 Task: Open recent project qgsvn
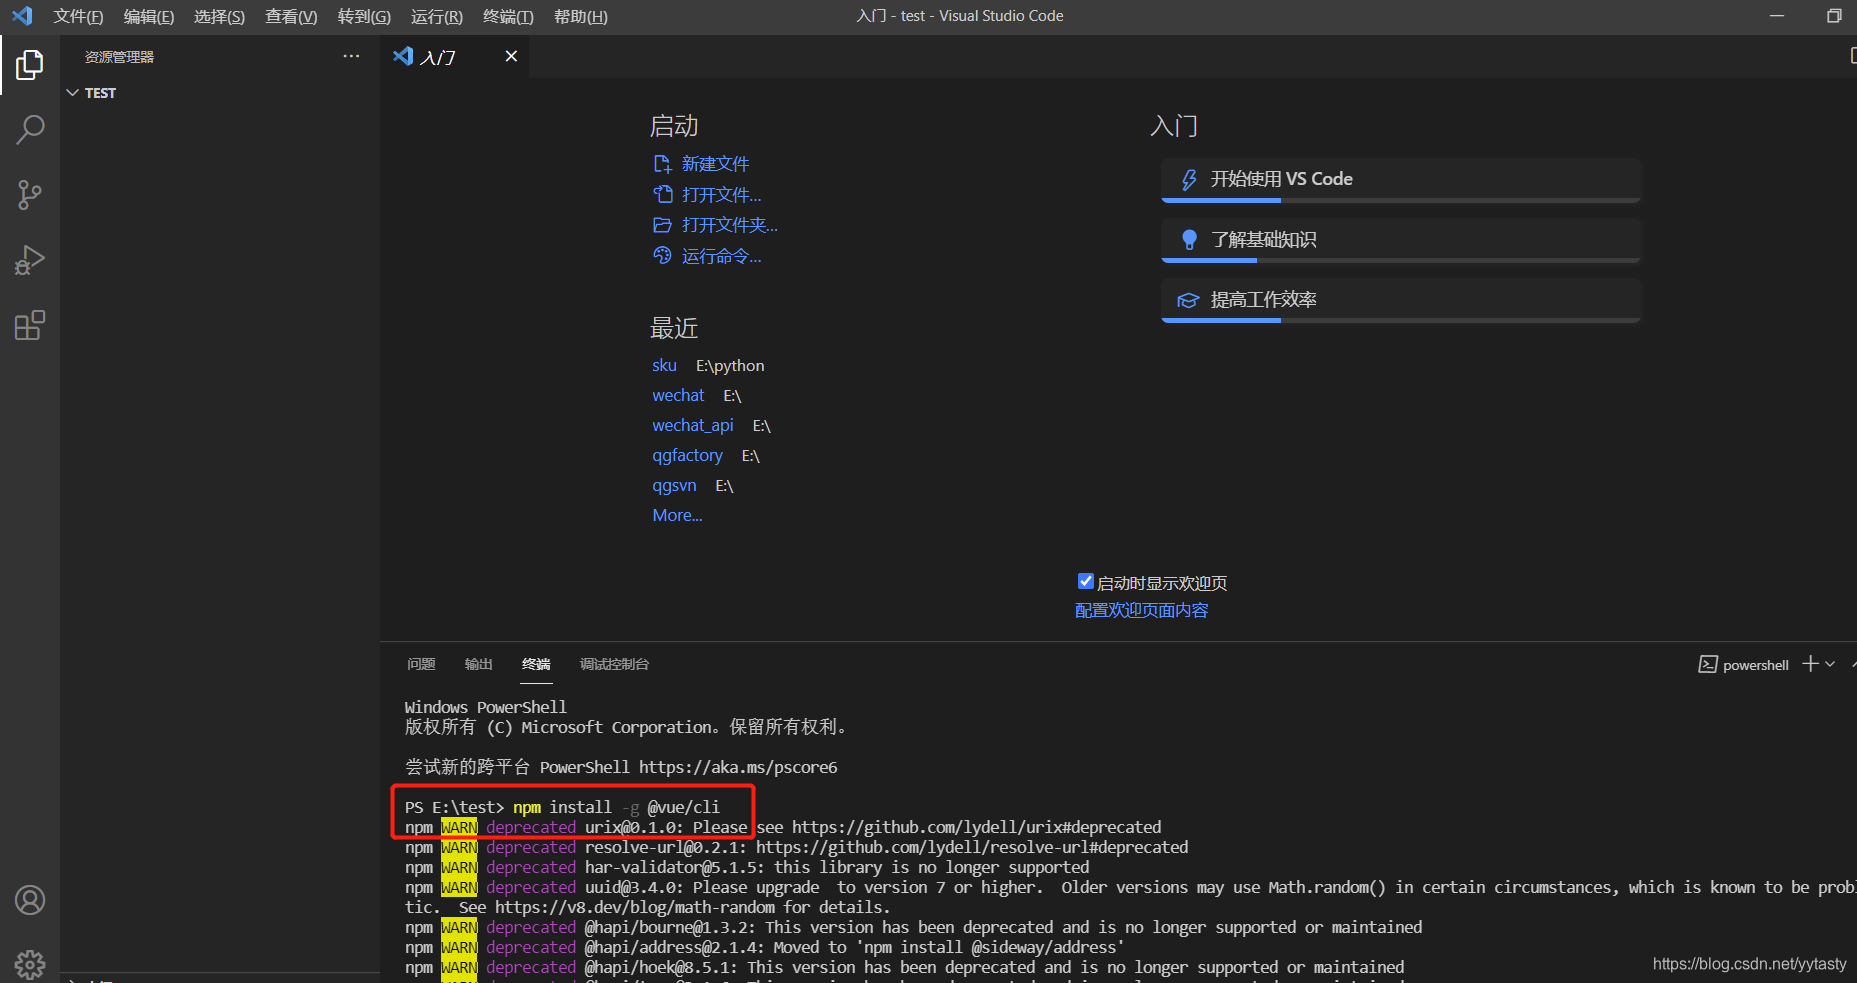pyautogui.click(x=674, y=485)
